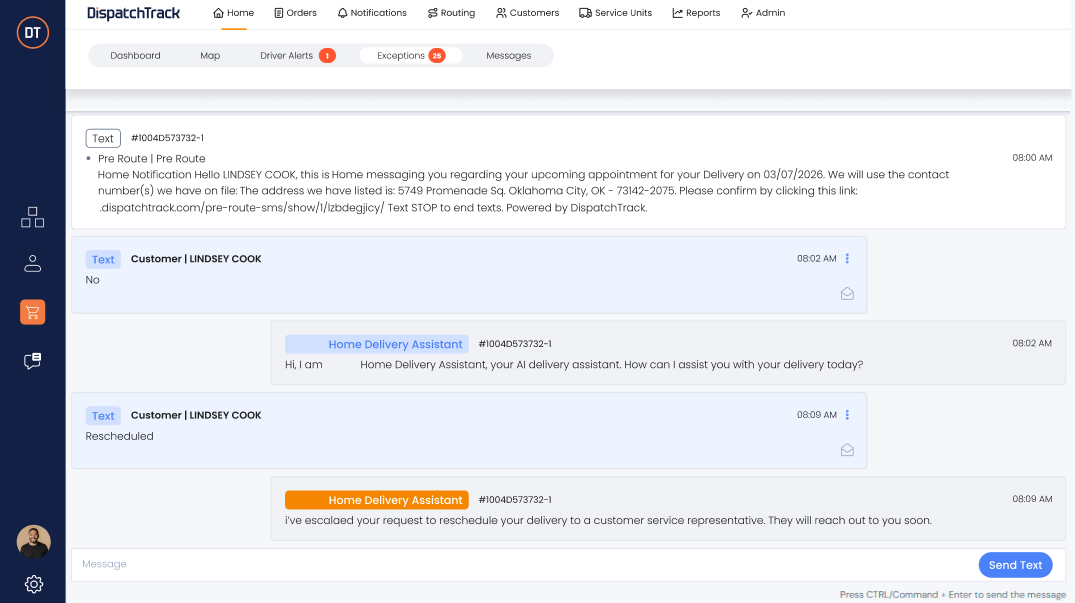Click the pre-route-sms link in the notification

[x=241, y=208]
